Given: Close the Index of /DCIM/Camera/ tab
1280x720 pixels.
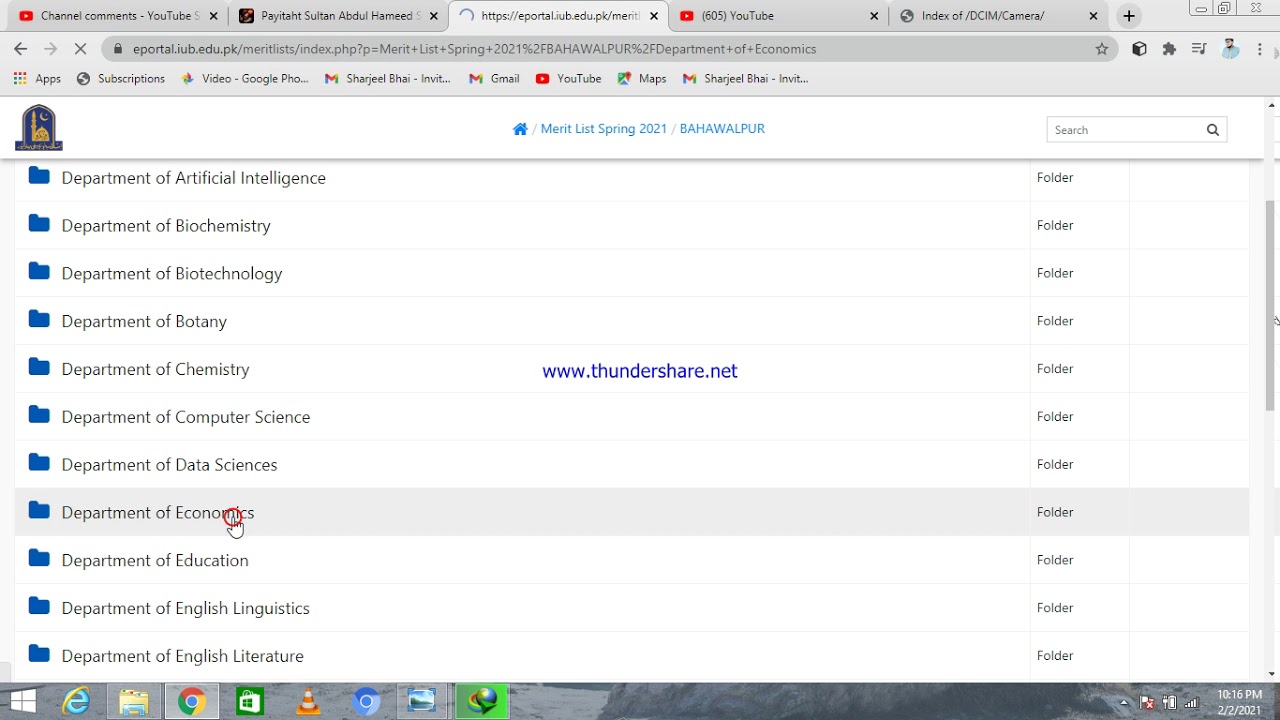Looking at the screenshot, I should coord(1093,16).
